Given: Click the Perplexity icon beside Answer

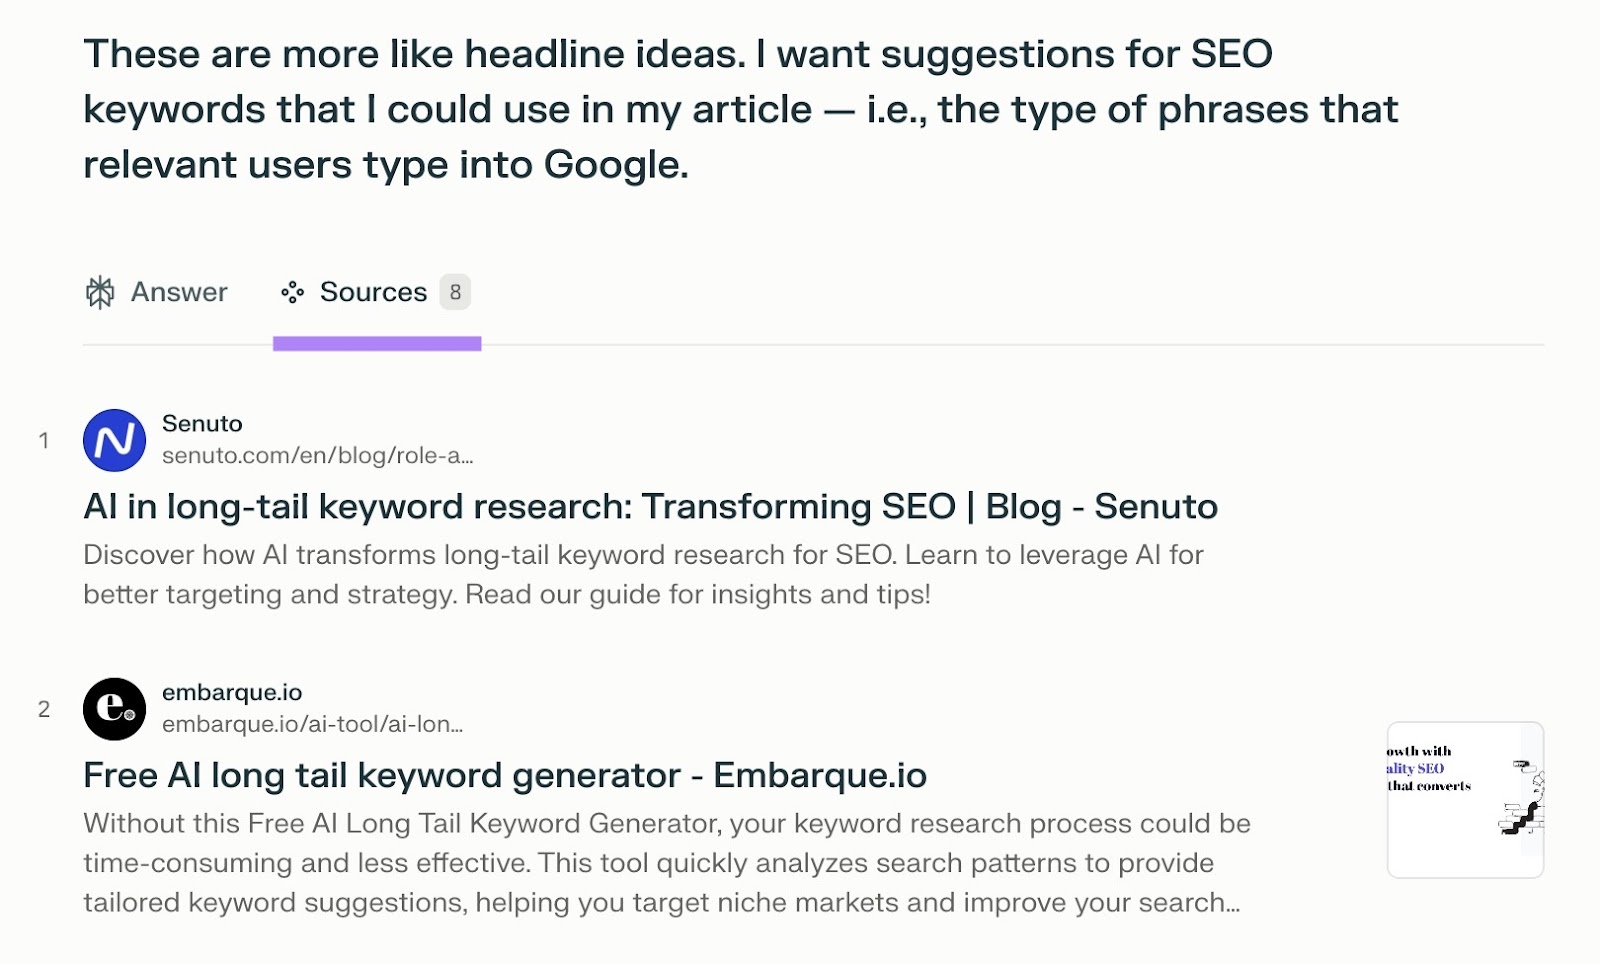Looking at the screenshot, I should coord(100,292).
